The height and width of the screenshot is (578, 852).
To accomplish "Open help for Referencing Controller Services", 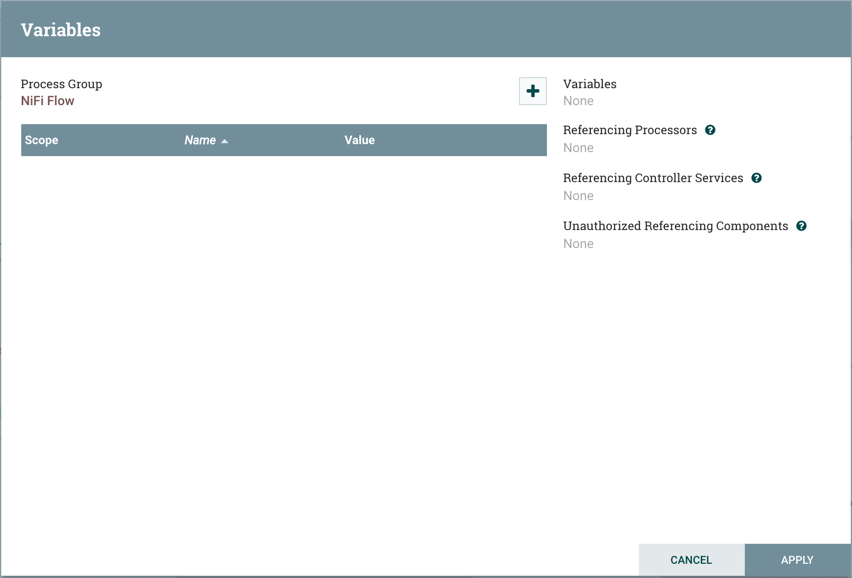I will (x=757, y=178).
